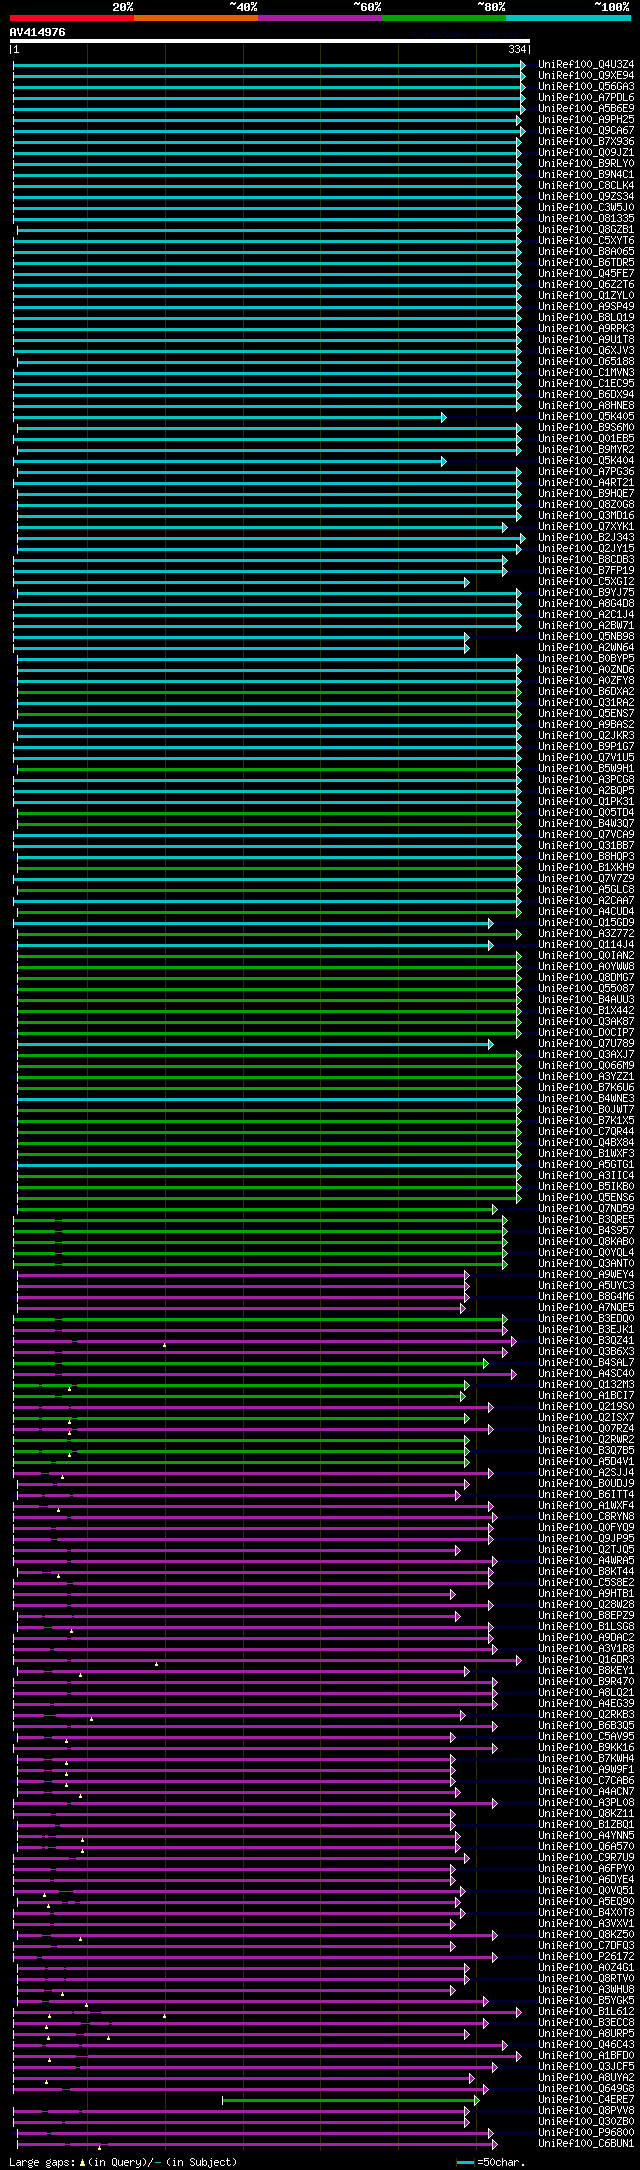Click the last hit UniRef100_C6DUN3
Image resolution: width=640 pixels, height=2170 pixels.
click(x=586, y=2143)
